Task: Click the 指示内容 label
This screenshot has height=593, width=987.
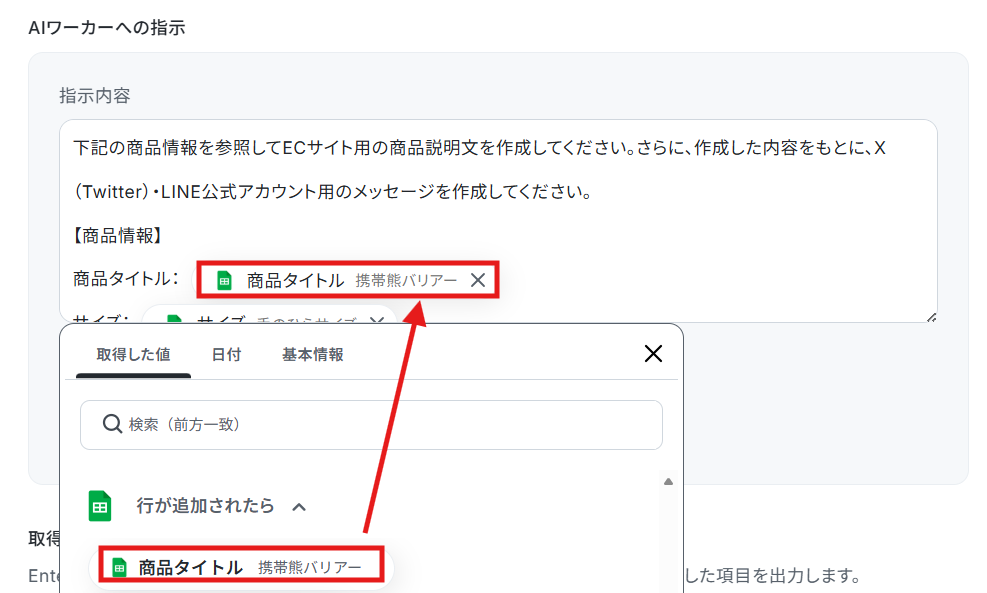Action: click(95, 96)
